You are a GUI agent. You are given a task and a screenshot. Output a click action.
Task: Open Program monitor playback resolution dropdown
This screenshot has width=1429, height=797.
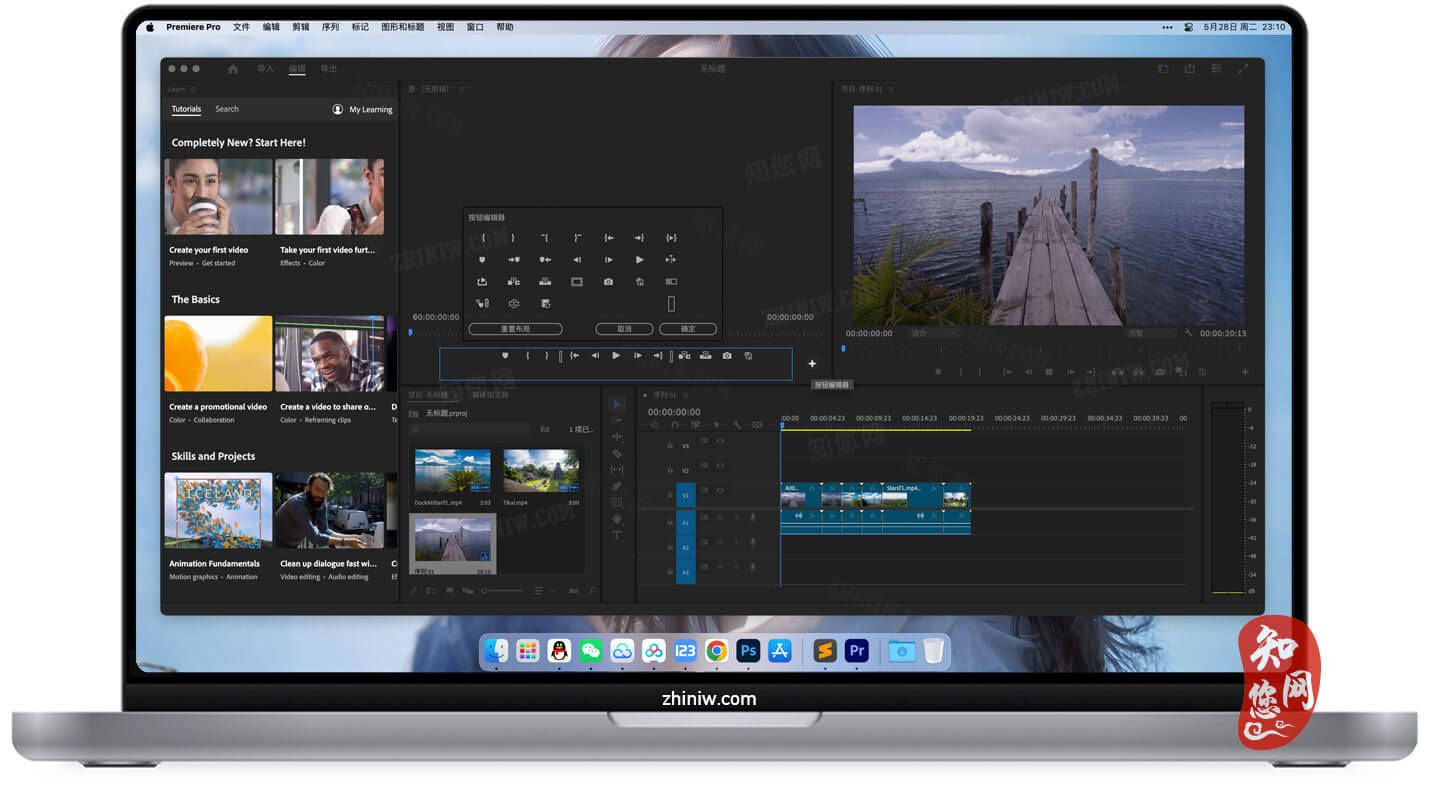click(1149, 333)
